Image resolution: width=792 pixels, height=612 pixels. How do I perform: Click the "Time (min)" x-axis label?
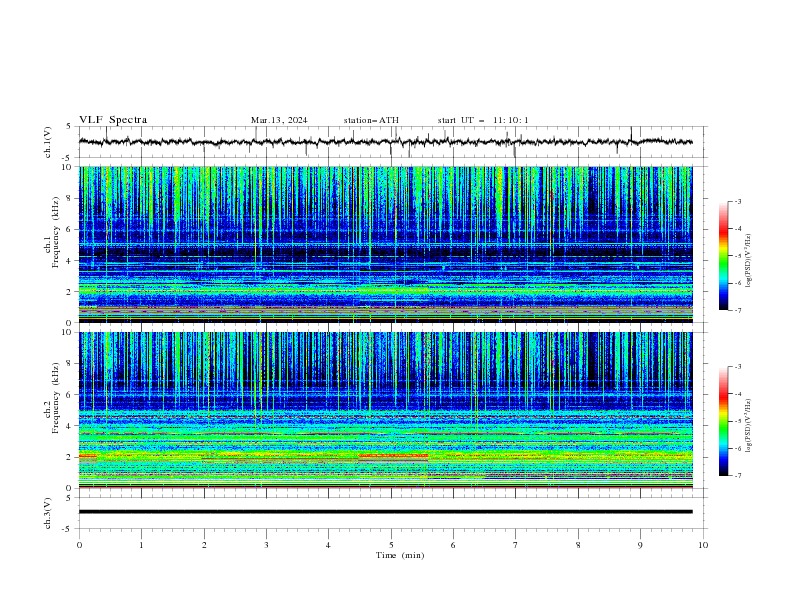400,555
